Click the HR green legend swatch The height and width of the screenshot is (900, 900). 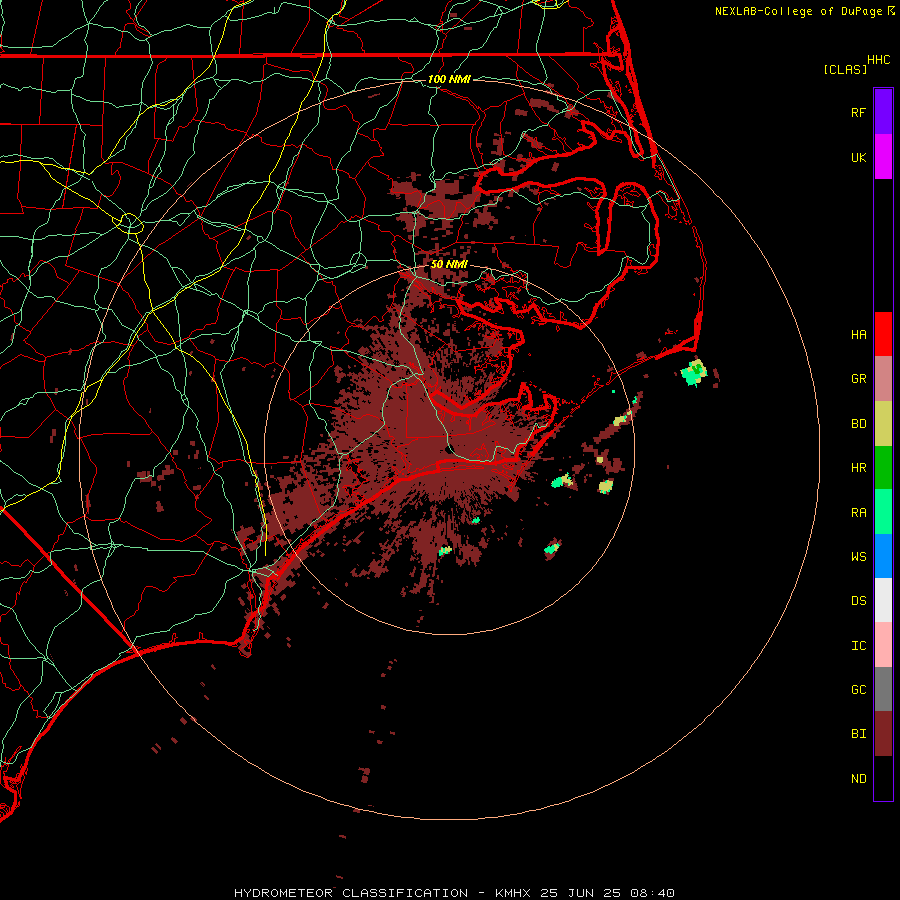click(883, 467)
